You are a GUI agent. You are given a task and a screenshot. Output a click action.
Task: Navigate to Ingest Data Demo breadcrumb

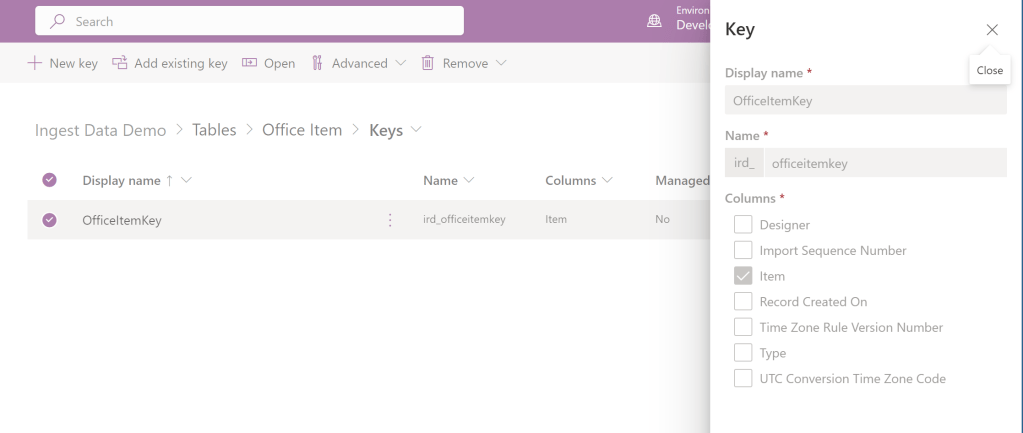[100, 130]
